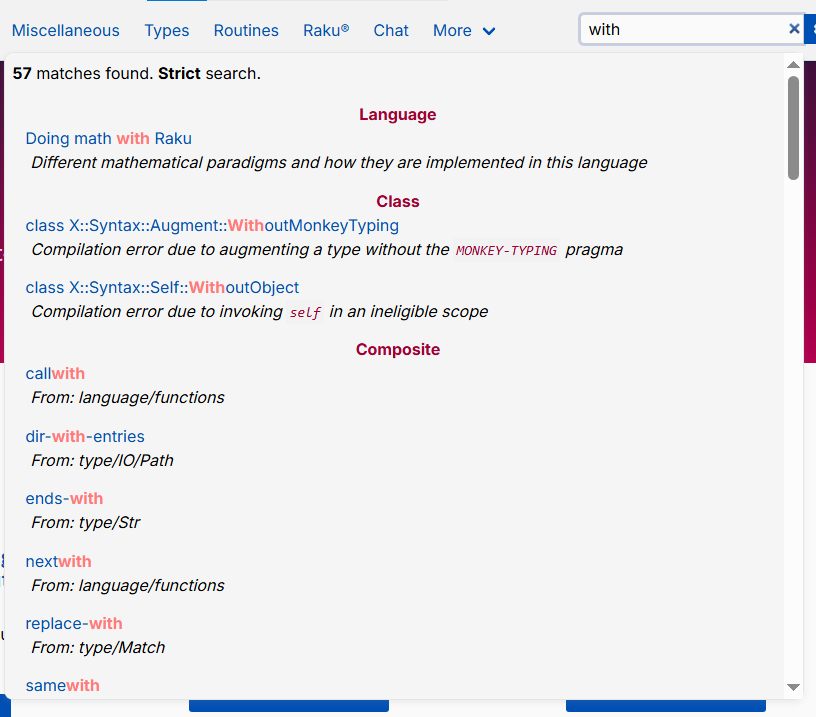Image resolution: width=816 pixels, height=717 pixels.
Task: Click the "Language" category heading
Action: coord(398,114)
